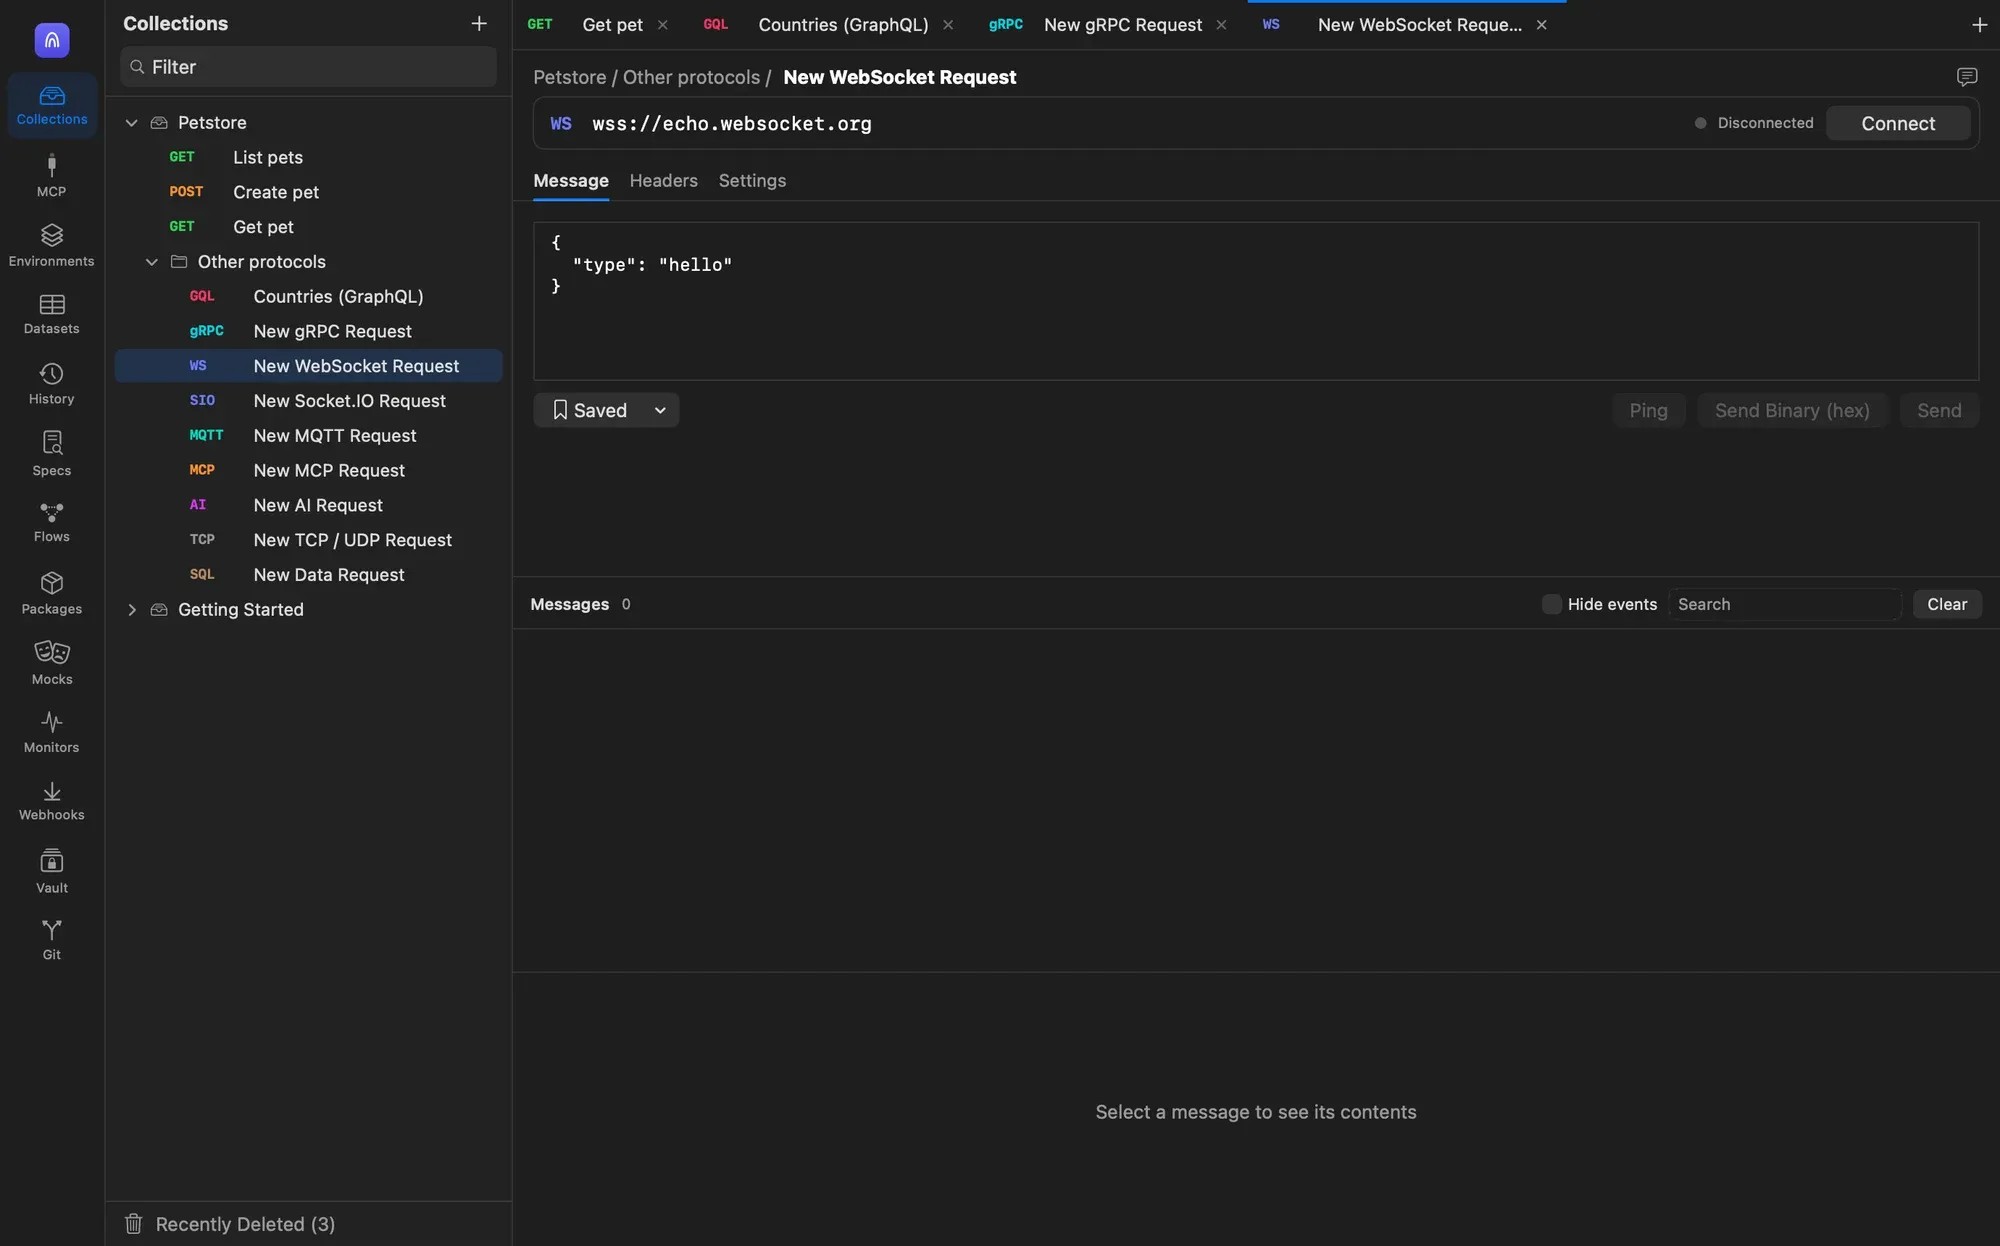Open the Flows section
The height and width of the screenshot is (1246, 2000).
52,522
